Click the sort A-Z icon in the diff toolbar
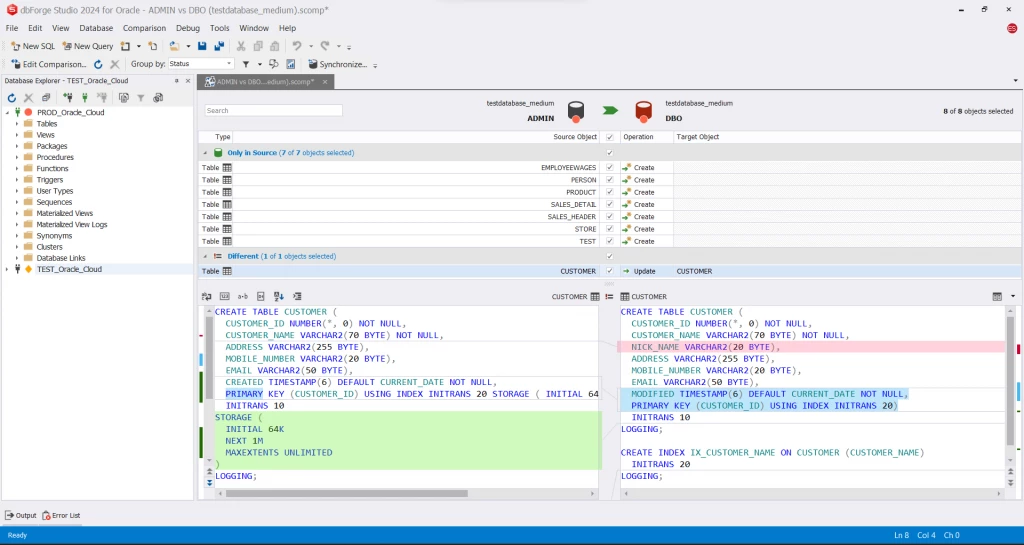Screen dimensions: 1024x545 [279, 296]
